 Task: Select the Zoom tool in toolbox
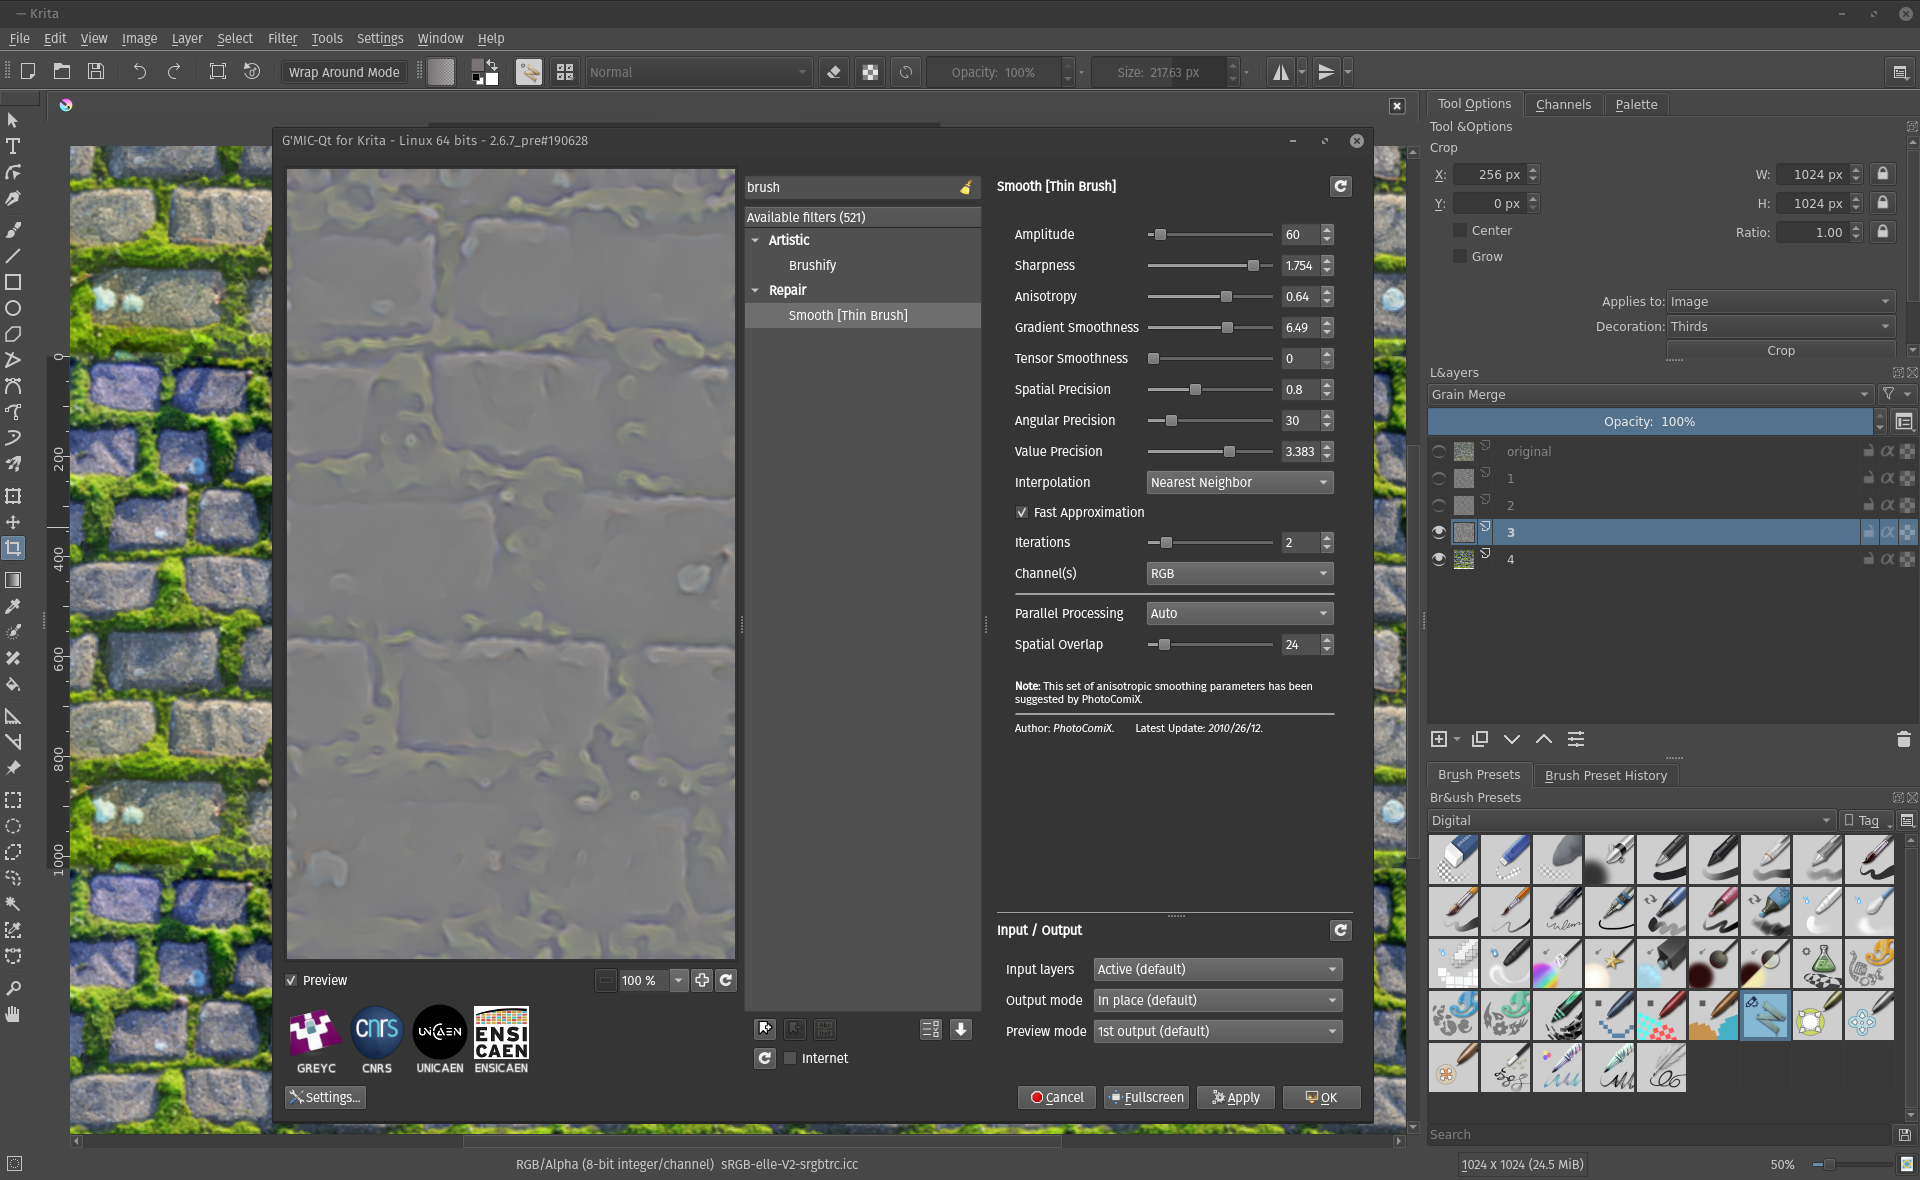coord(13,988)
